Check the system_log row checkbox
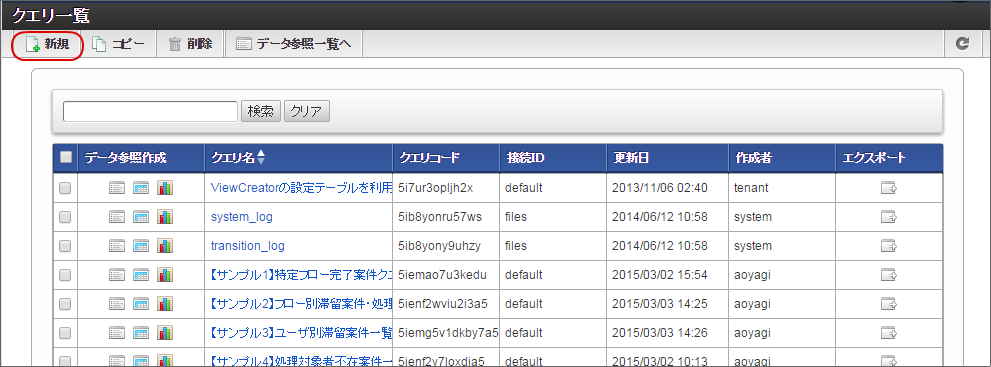Viewport: 991px width, 367px height. [x=65, y=217]
